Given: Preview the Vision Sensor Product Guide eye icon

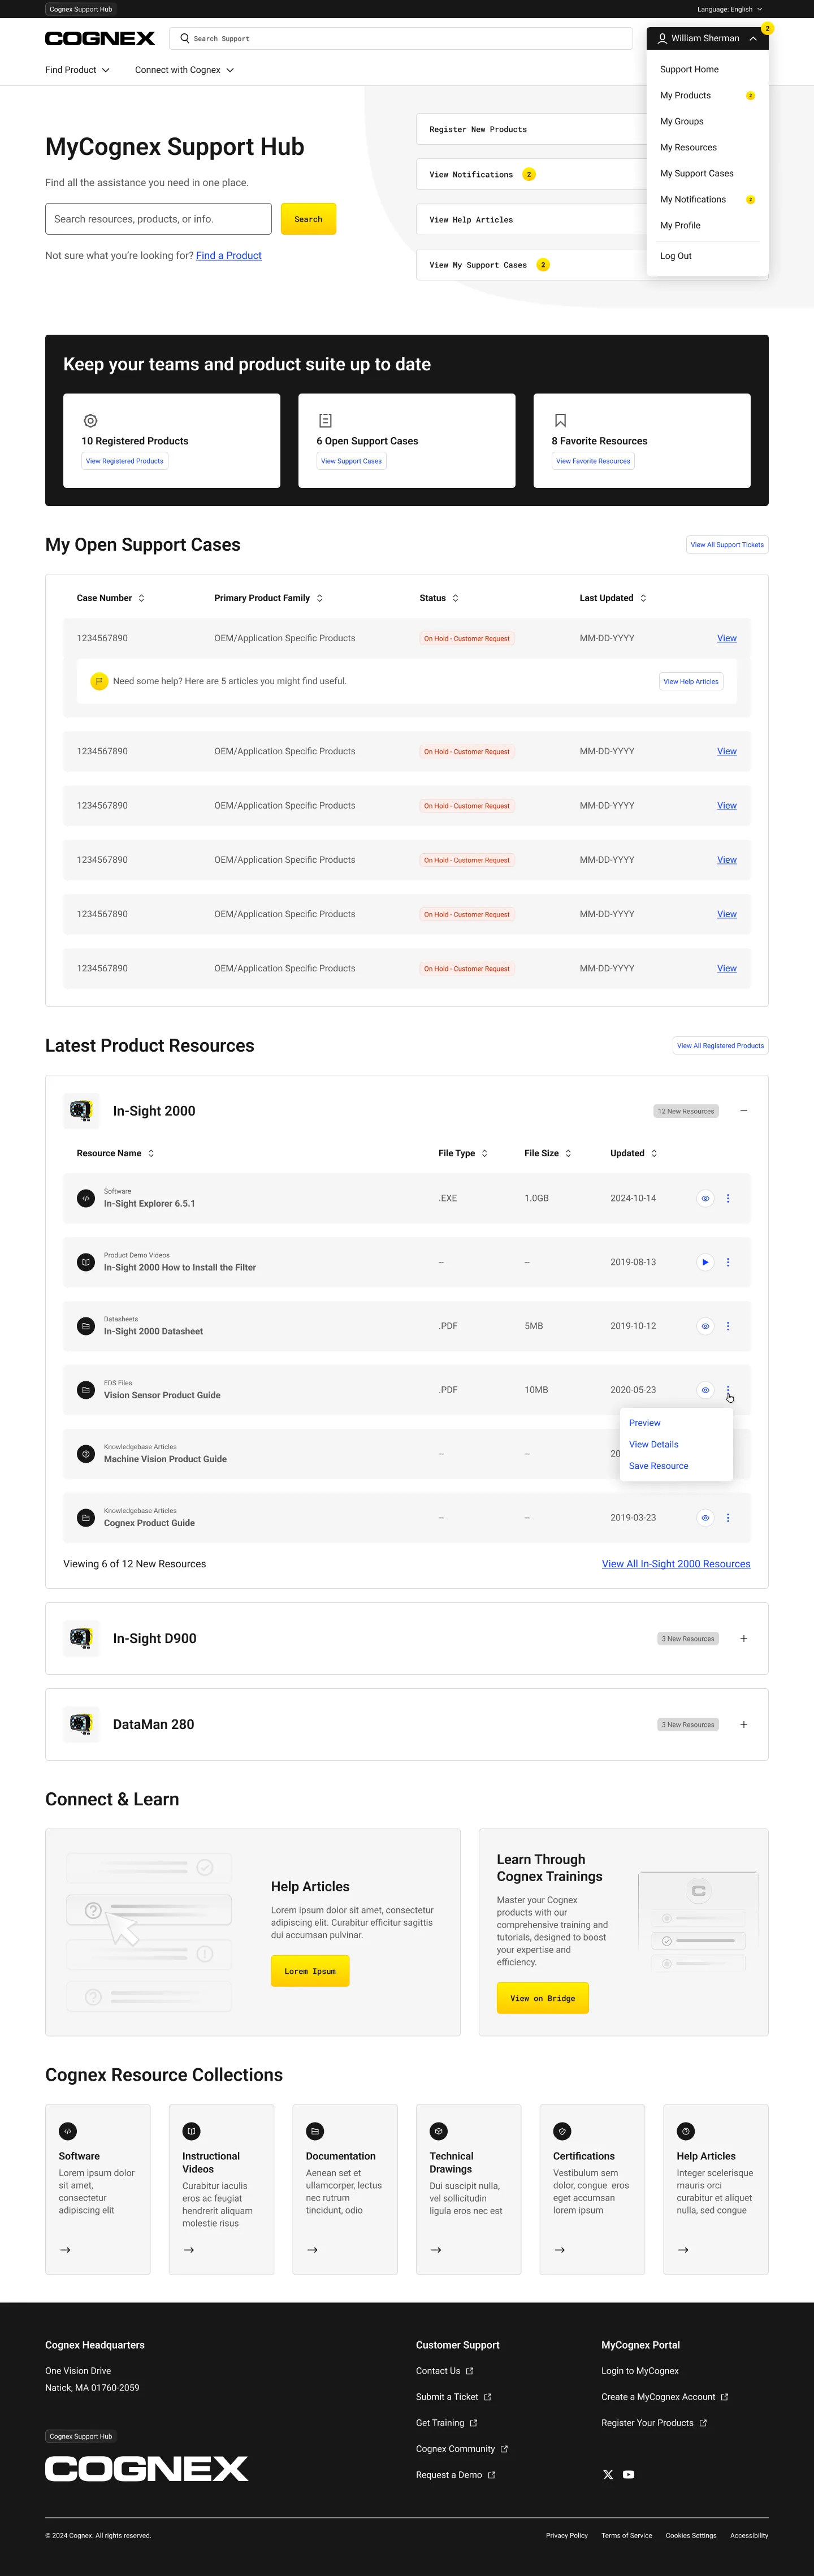Looking at the screenshot, I should (705, 1390).
